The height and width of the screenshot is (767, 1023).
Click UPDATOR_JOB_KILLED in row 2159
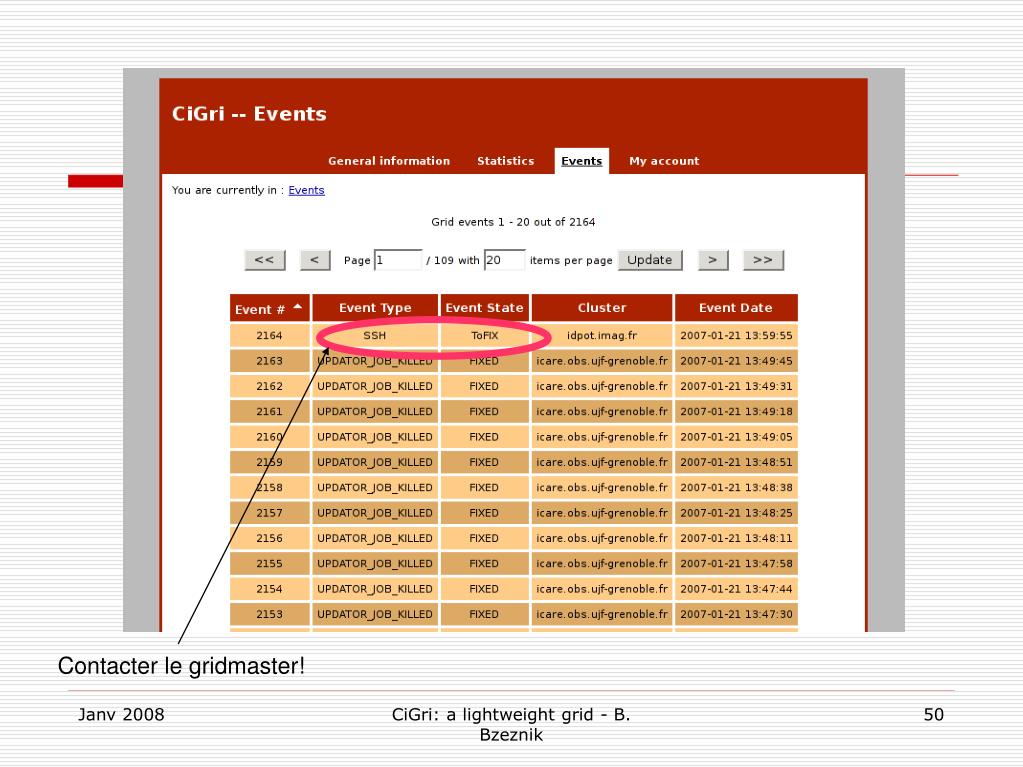pos(375,462)
